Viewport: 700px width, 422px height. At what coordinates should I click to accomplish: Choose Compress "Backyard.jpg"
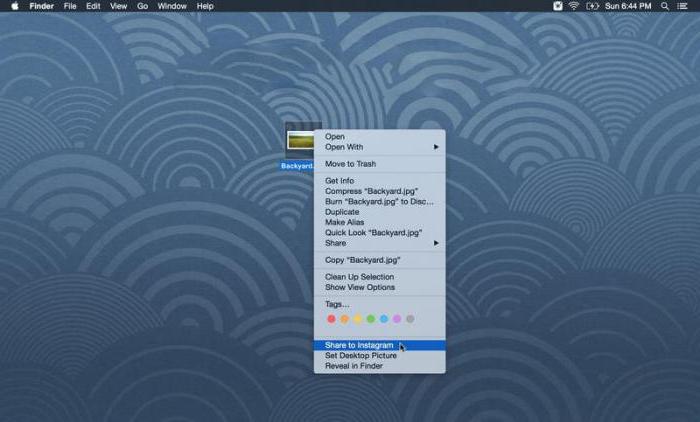point(379,191)
